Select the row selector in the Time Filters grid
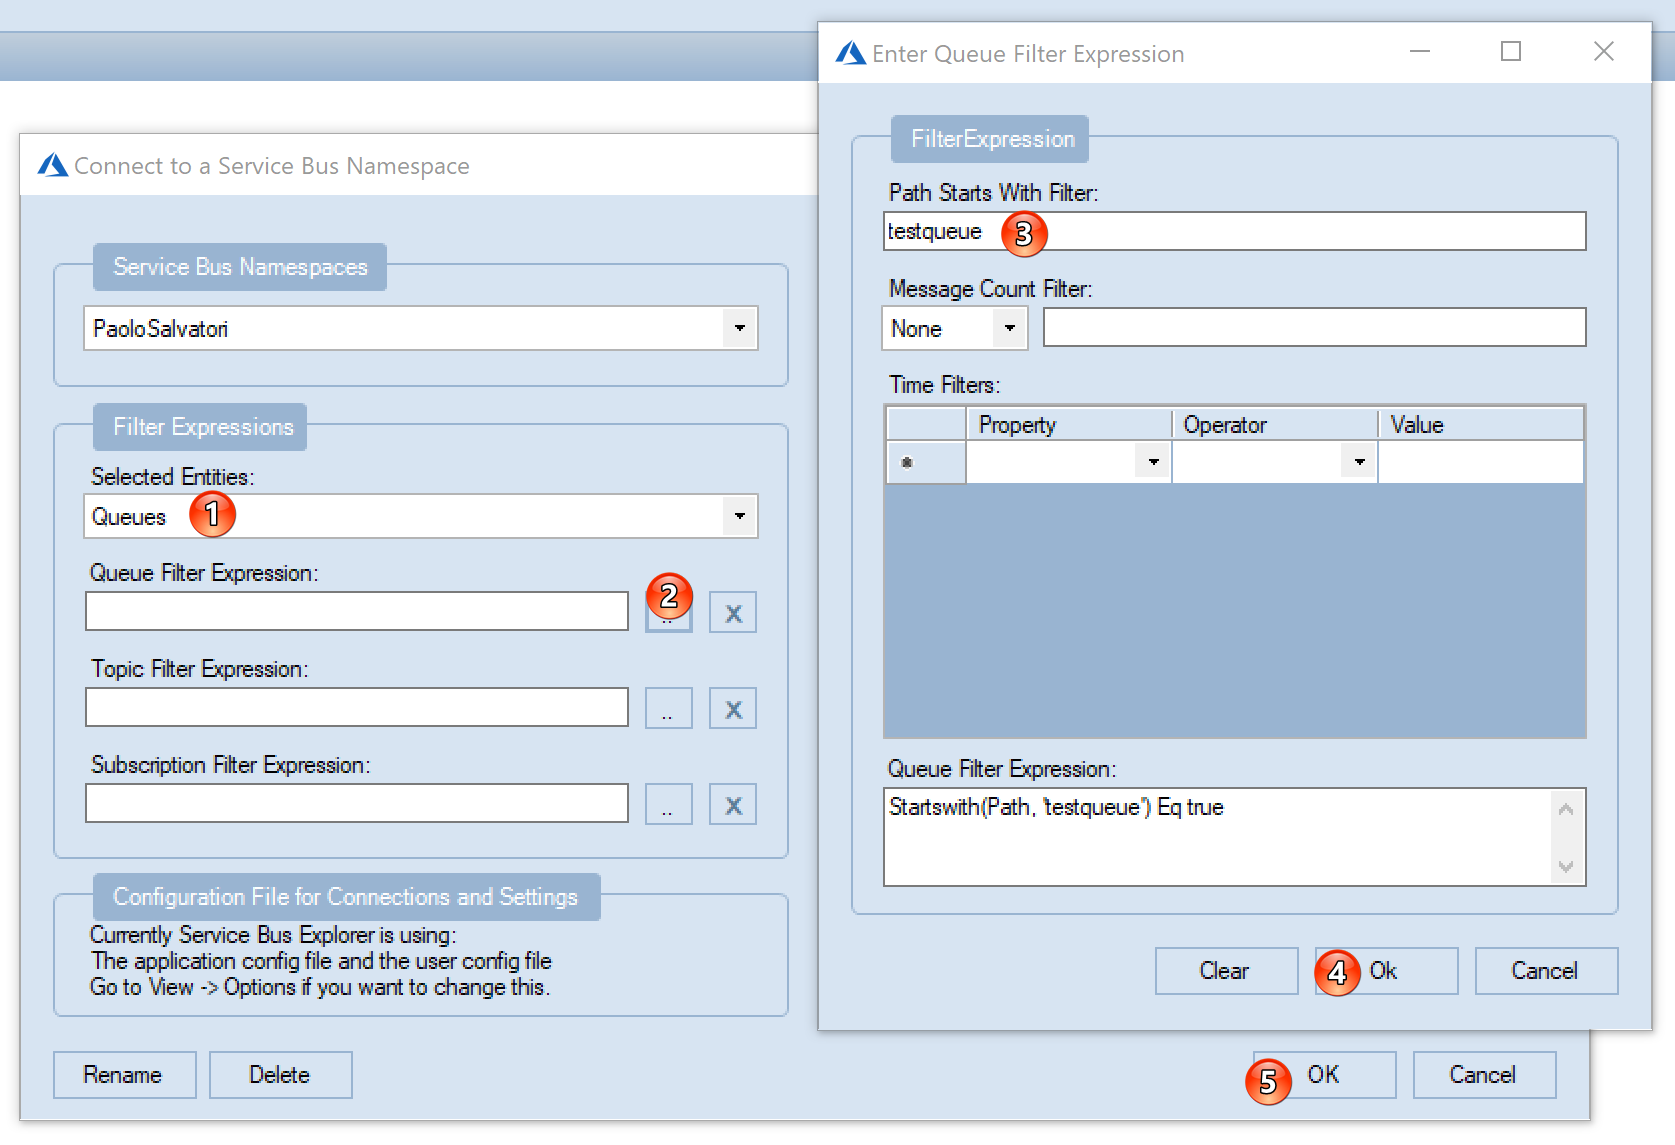This screenshot has width=1675, height=1145. (x=925, y=461)
